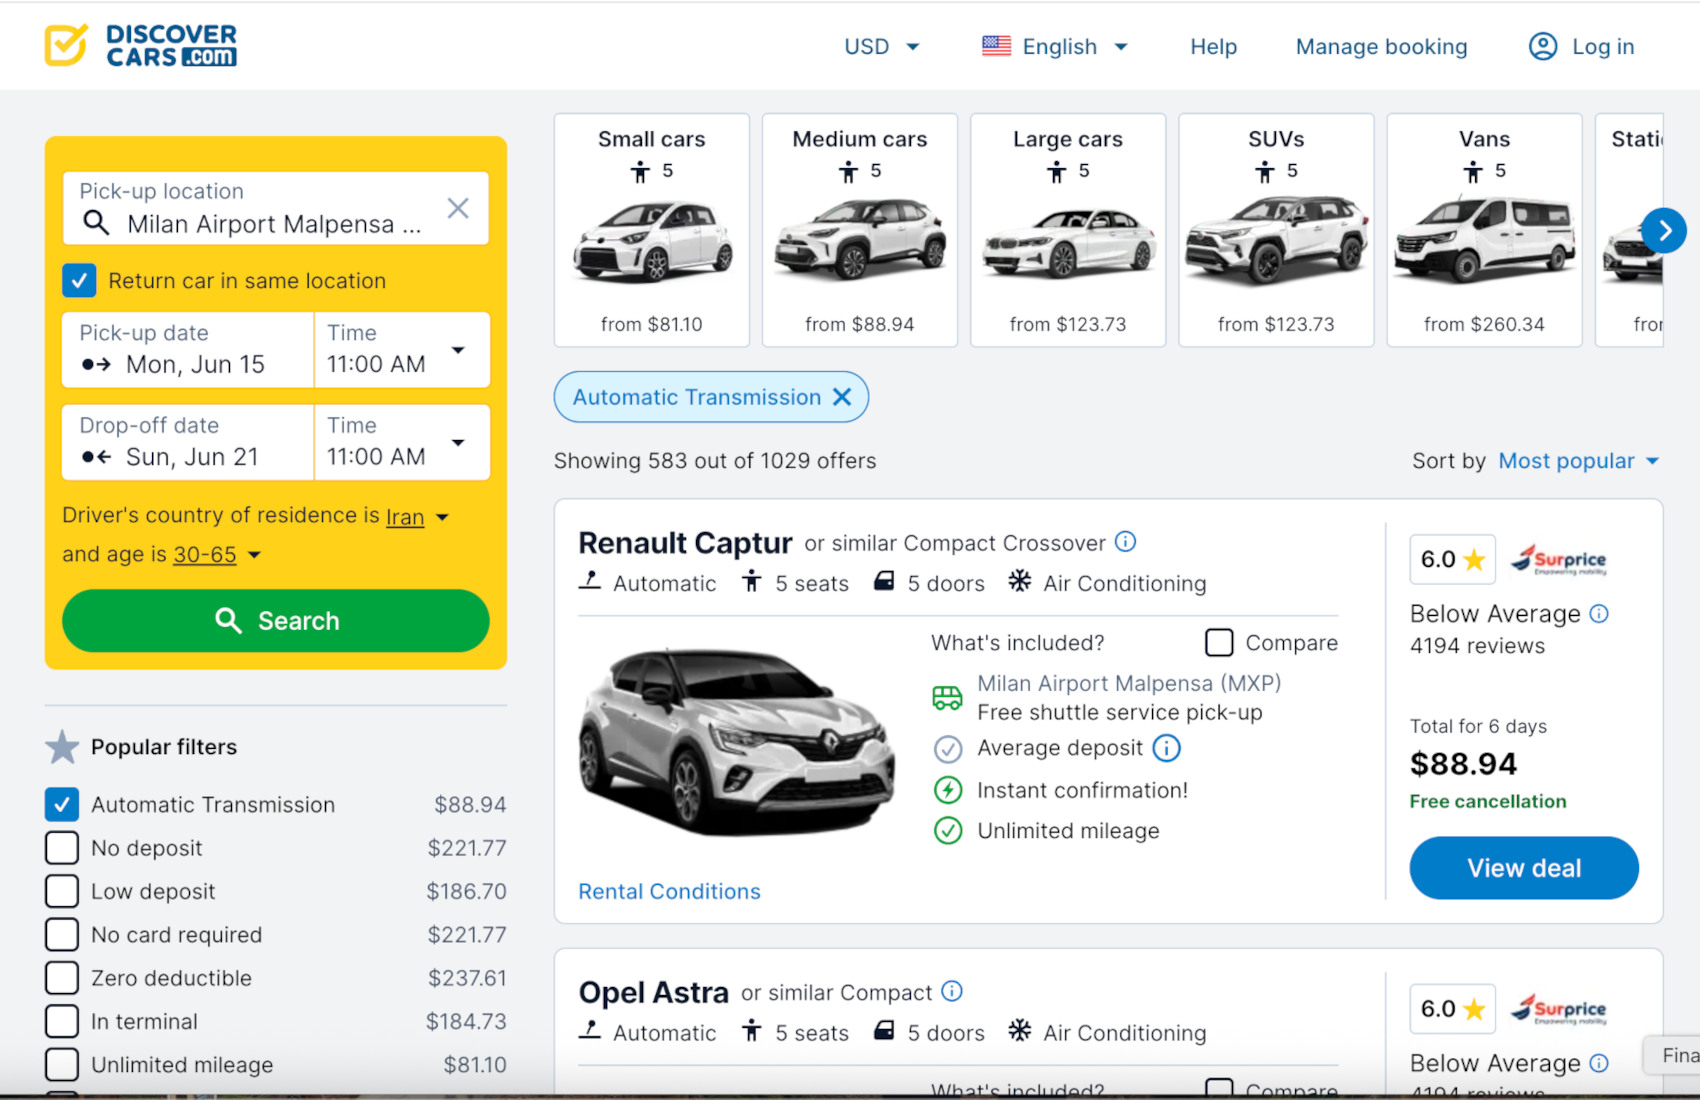Image resolution: width=1700 pixels, height=1100 pixels.
Task: Change driver age range 30-65
Action: pyautogui.click(x=217, y=555)
